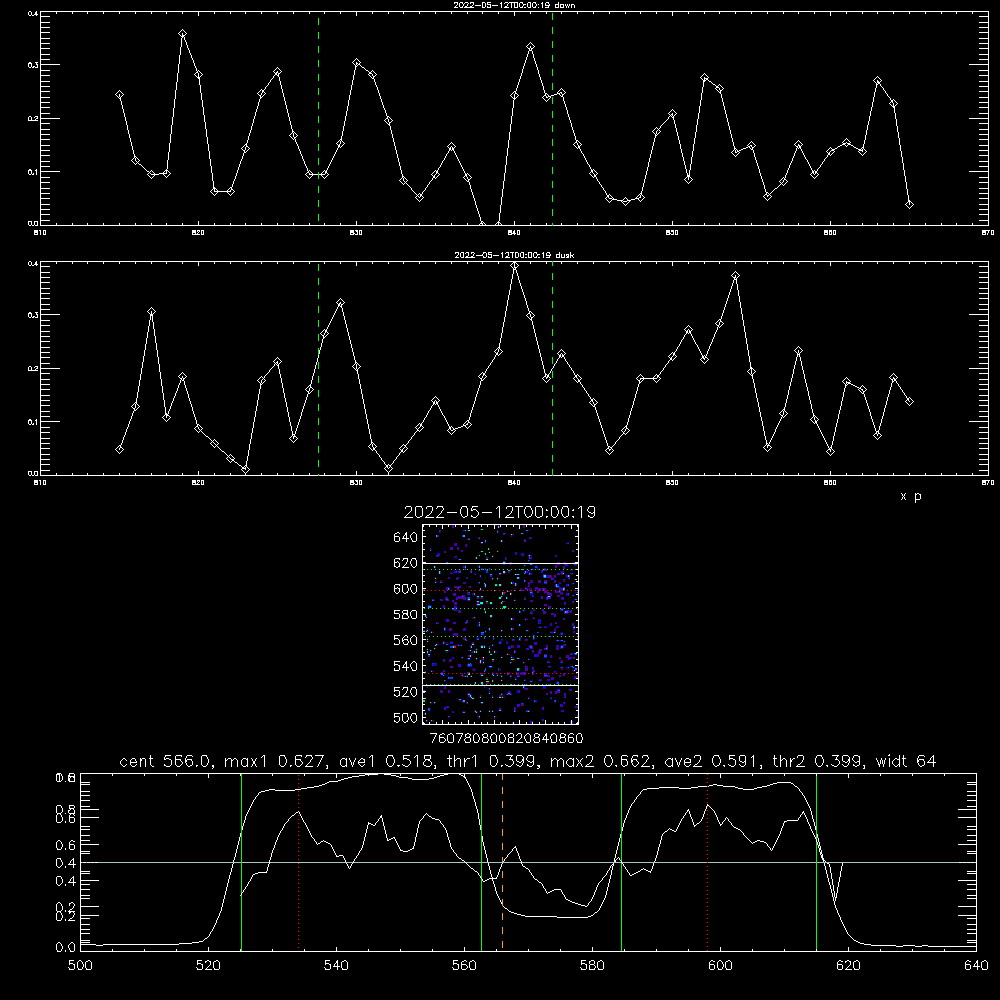Click the green vertical line near 563
The width and height of the screenshot is (1000, 1000).
coord(482,861)
